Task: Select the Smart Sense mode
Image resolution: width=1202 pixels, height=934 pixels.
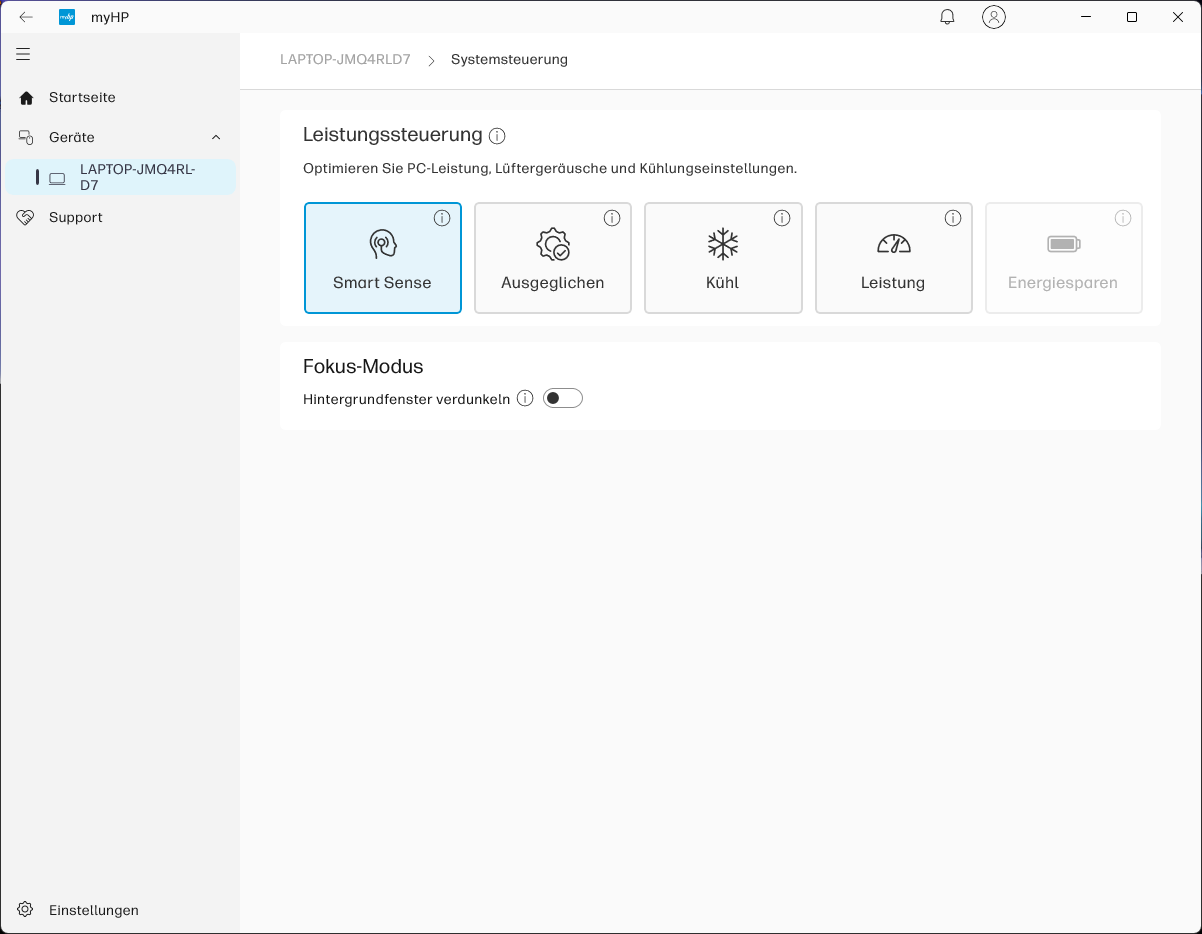Action: pyautogui.click(x=383, y=258)
